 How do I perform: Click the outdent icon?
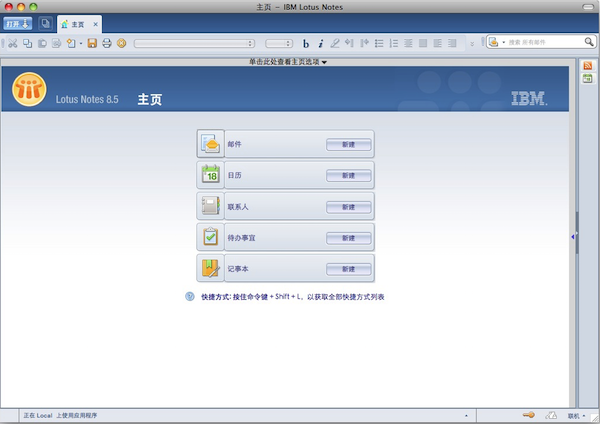(349, 43)
